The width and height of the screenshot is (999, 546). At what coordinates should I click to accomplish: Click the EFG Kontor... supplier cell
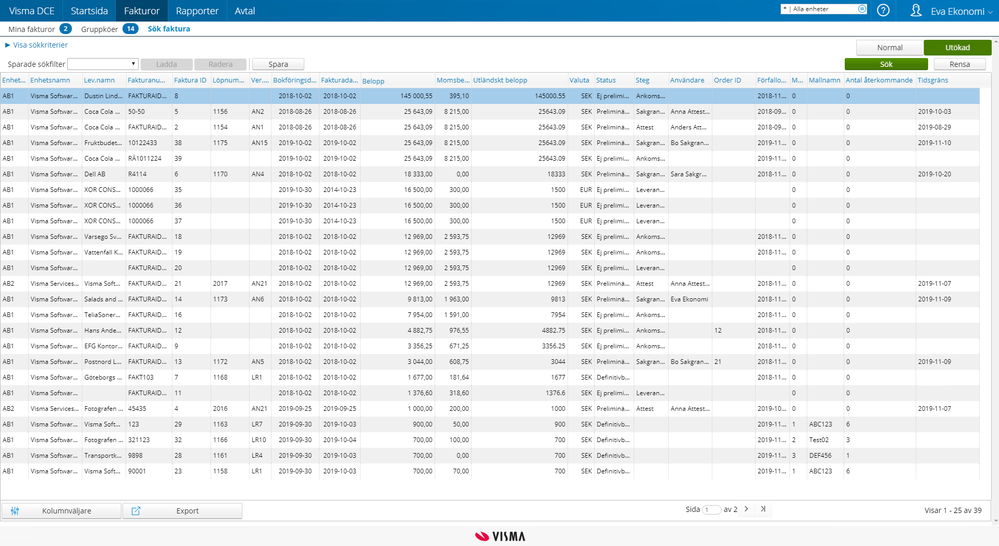pyautogui.click(x=103, y=346)
